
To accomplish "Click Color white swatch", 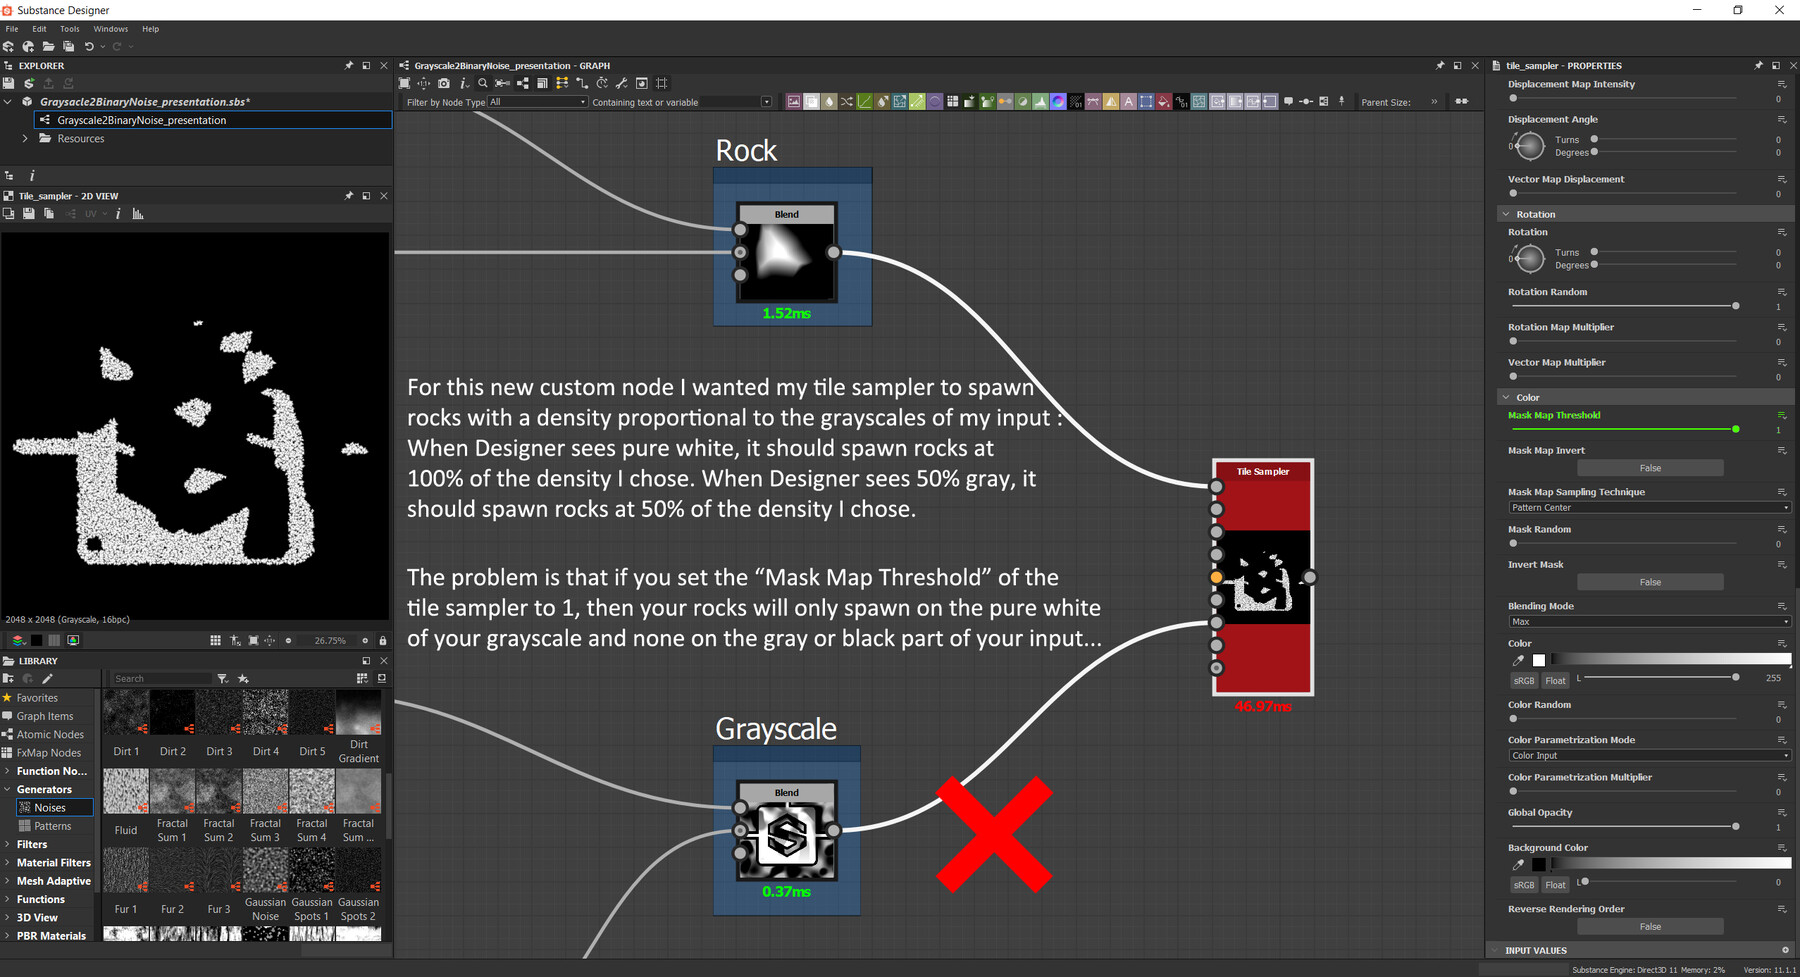I will (1539, 660).
